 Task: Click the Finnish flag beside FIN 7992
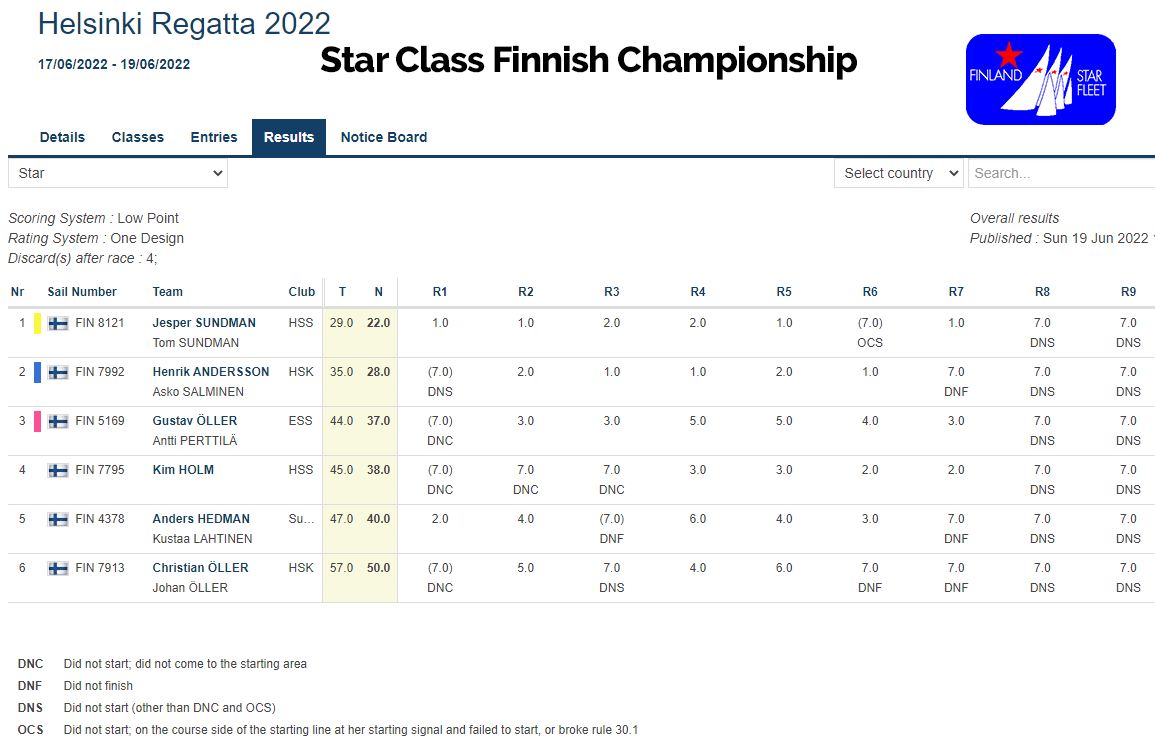click(59, 372)
